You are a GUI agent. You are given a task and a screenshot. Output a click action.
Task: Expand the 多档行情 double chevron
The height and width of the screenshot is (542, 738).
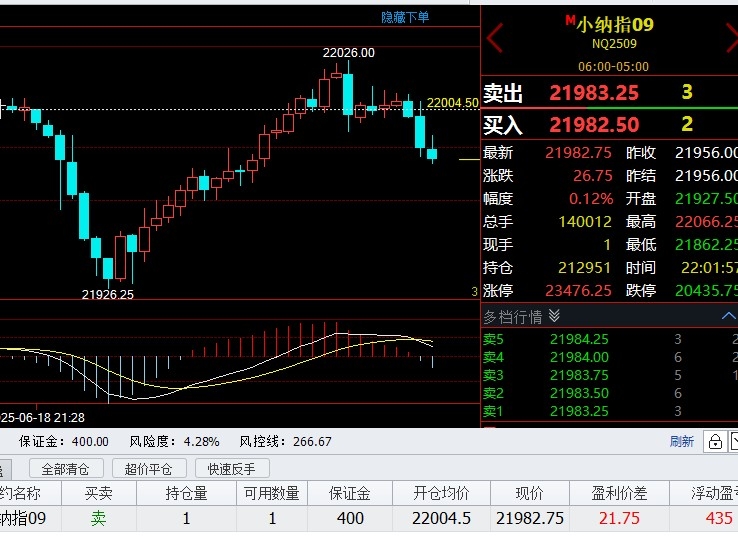[554, 316]
